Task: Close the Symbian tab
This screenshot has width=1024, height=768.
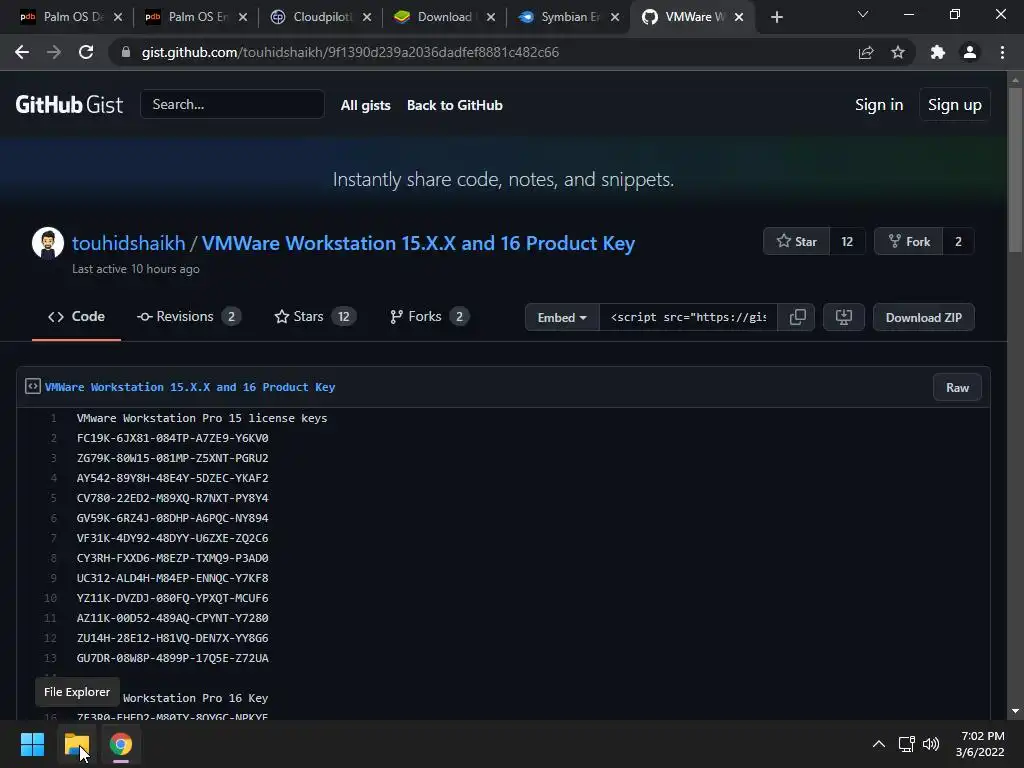Action: coord(615,17)
